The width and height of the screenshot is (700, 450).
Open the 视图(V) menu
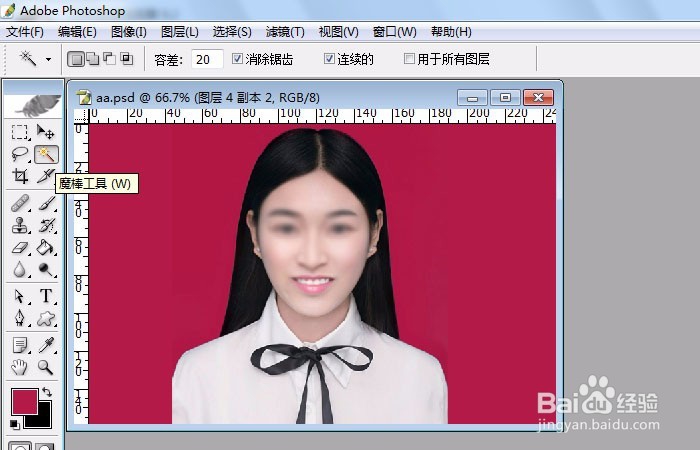click(338, 32)
